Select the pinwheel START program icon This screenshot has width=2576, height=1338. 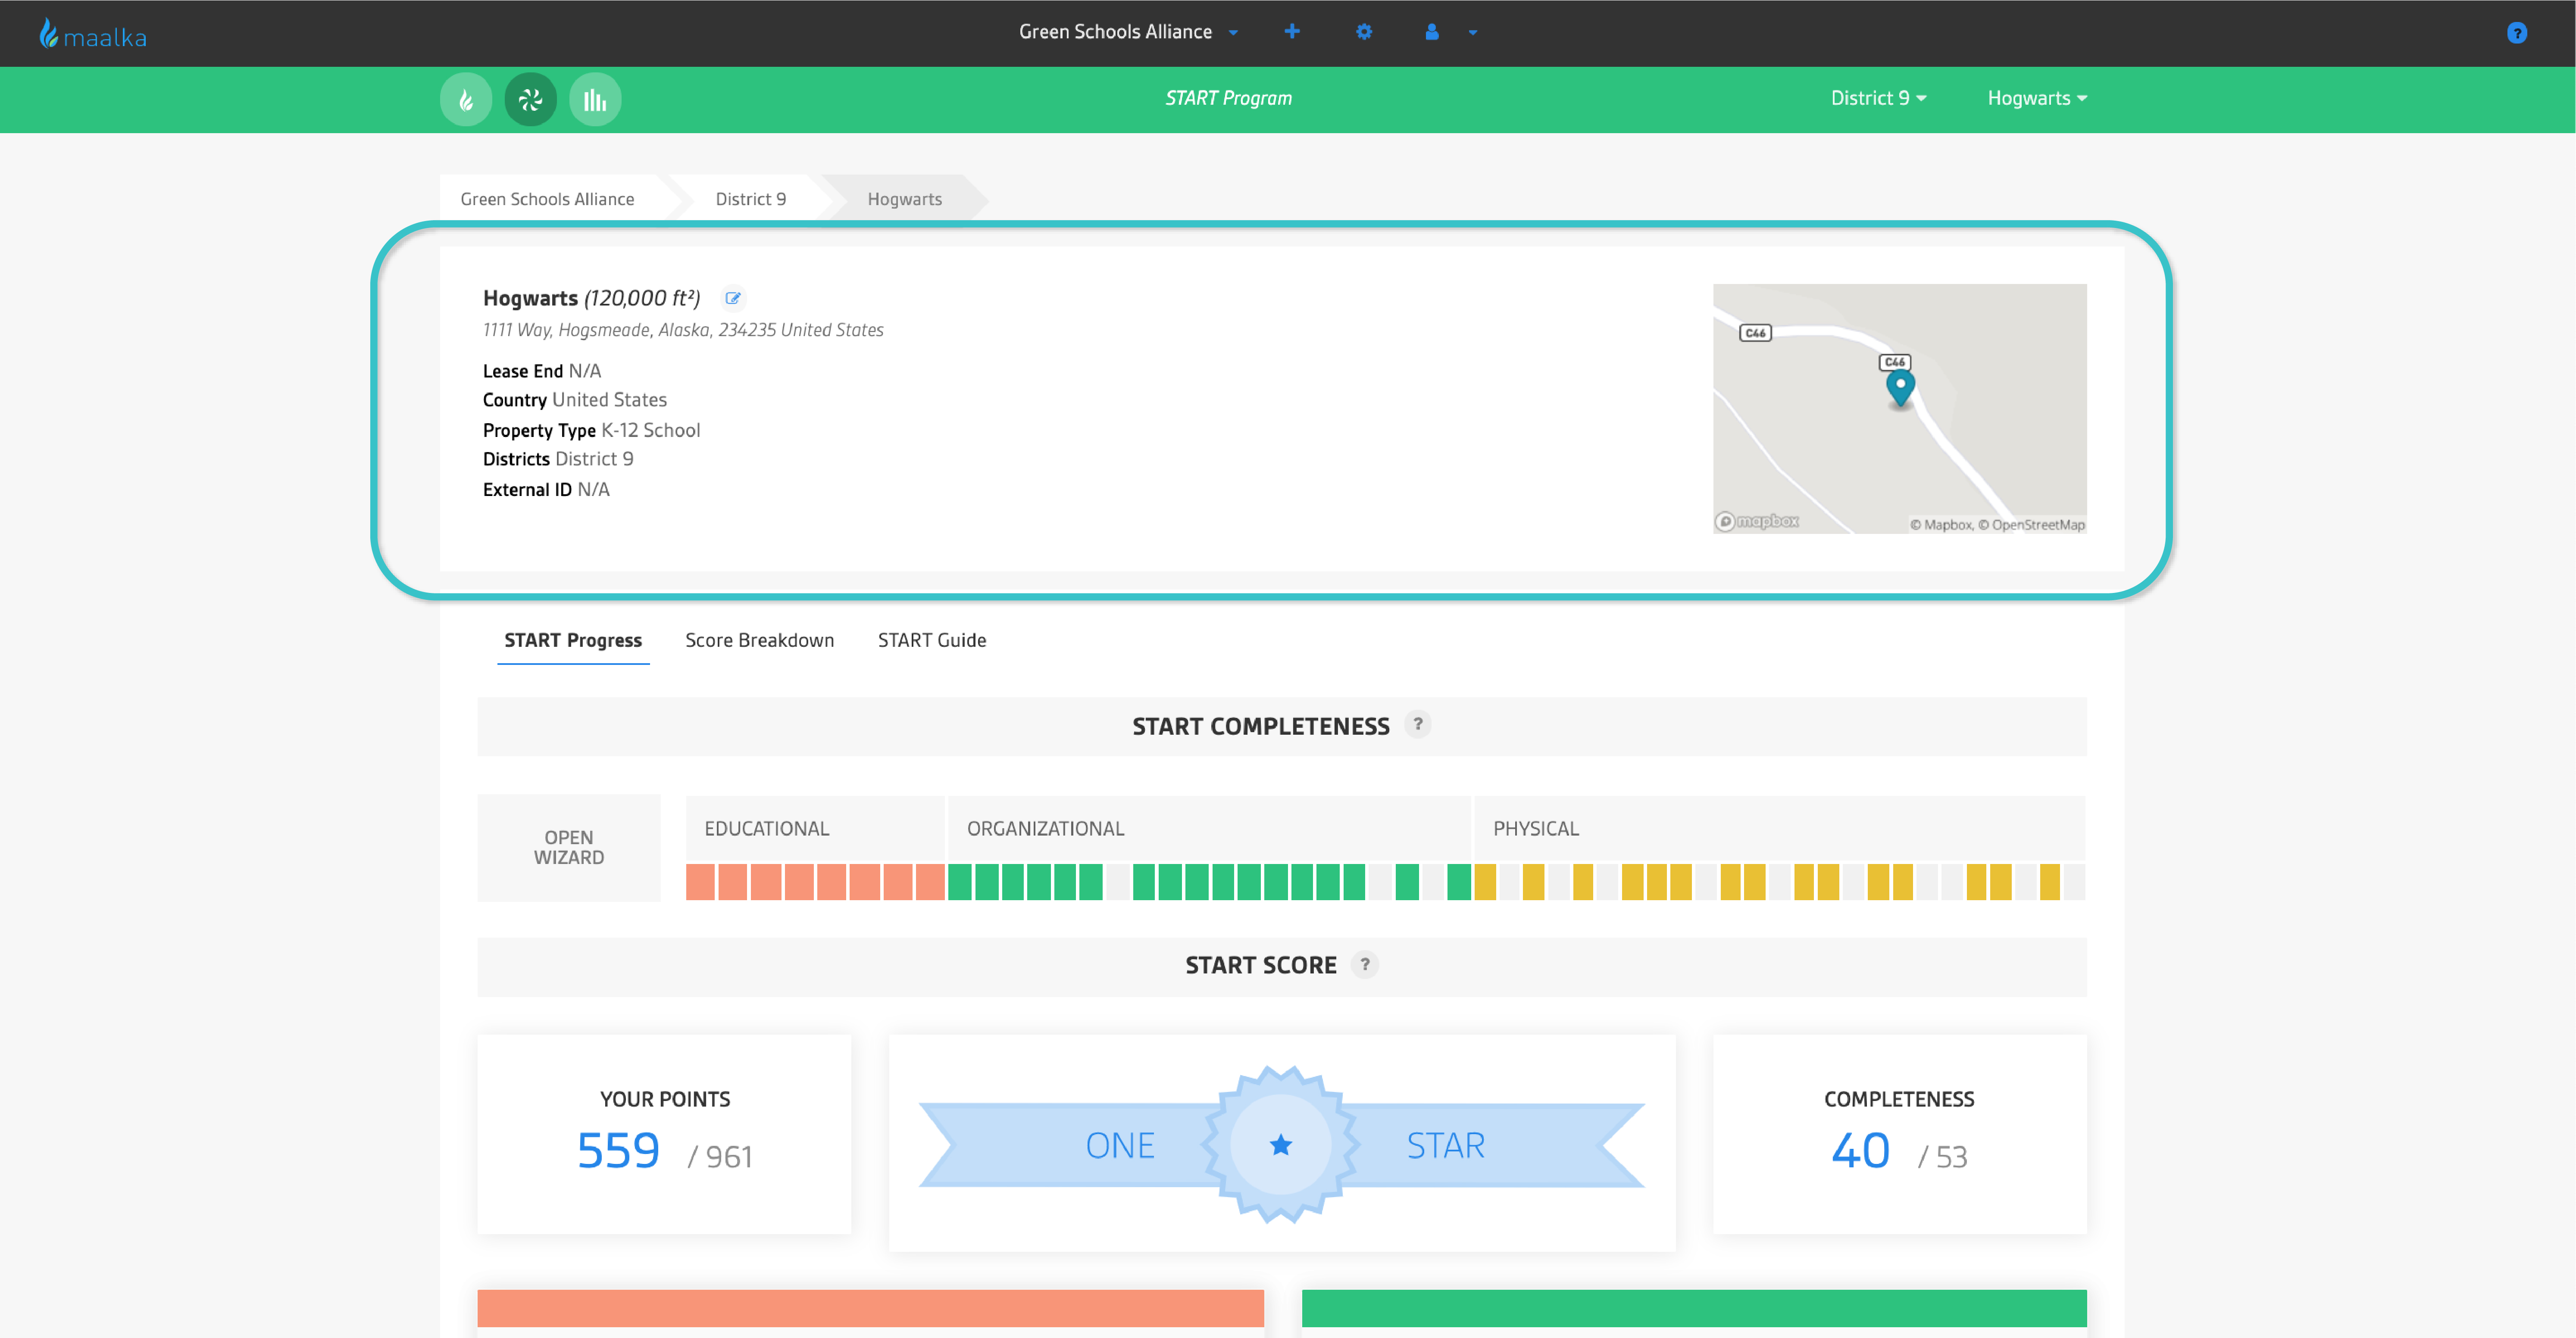(531, 99)
